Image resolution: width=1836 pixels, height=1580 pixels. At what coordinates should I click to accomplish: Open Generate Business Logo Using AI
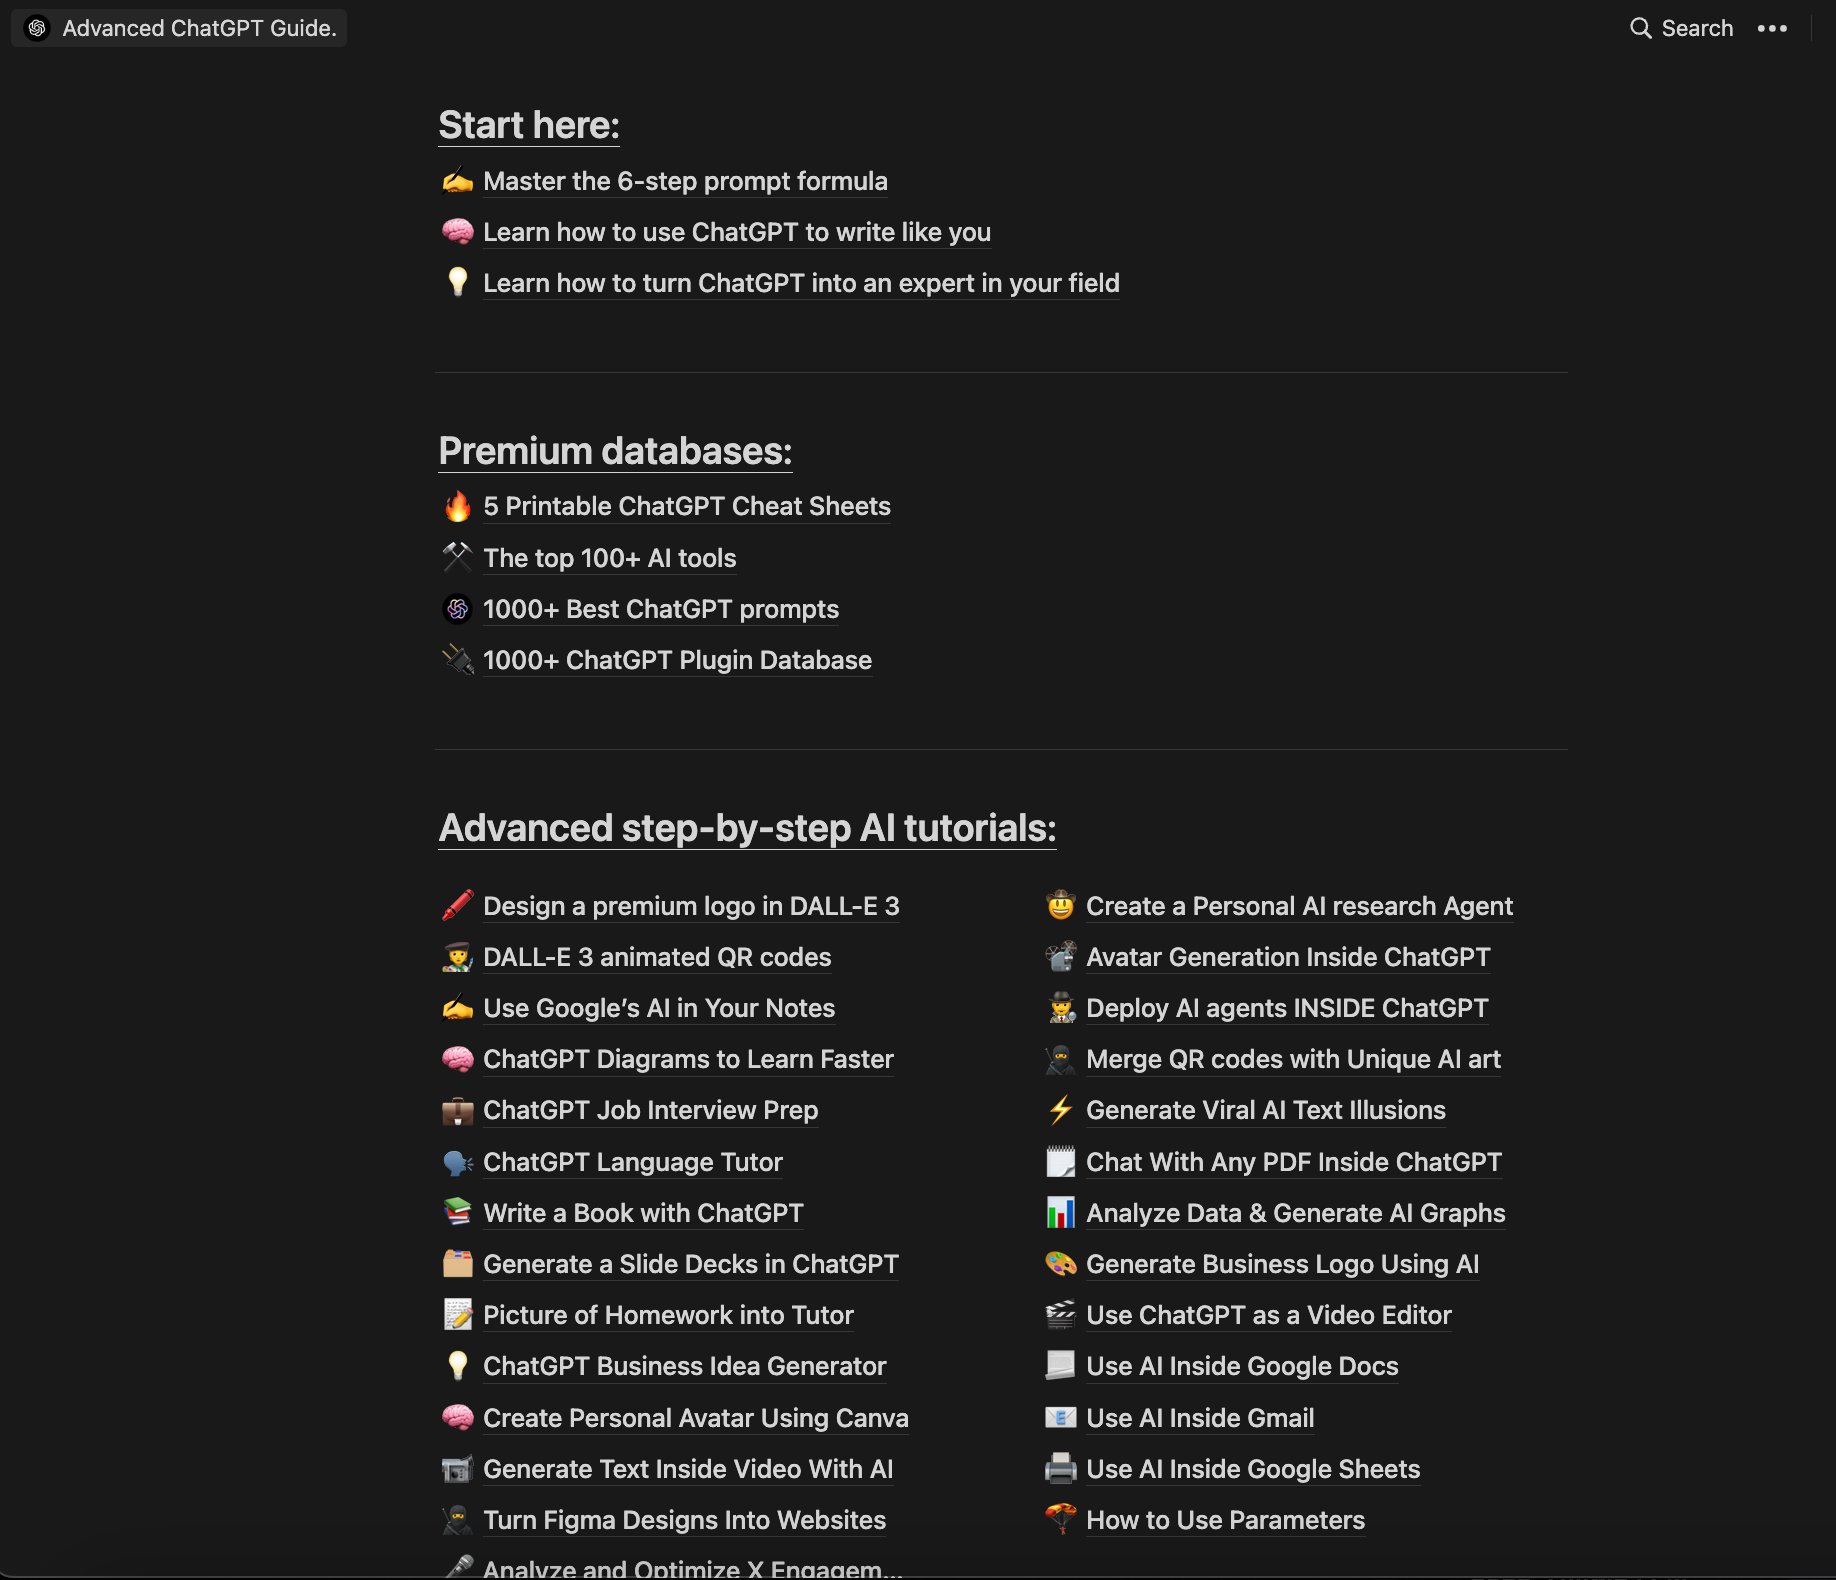click(x=1282, y=1264)
